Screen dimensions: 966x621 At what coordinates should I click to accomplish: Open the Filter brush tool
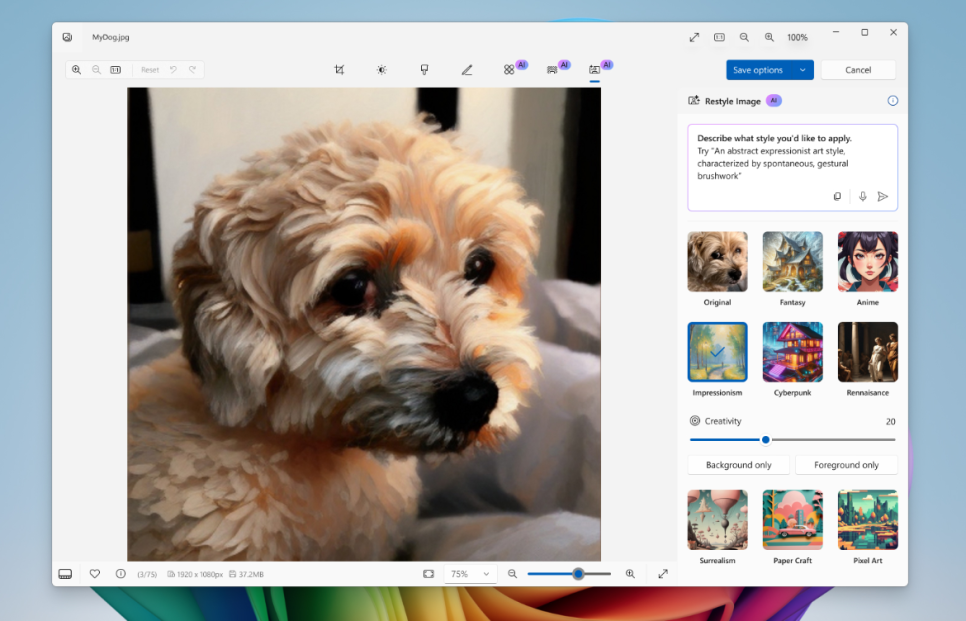[424, 70]
